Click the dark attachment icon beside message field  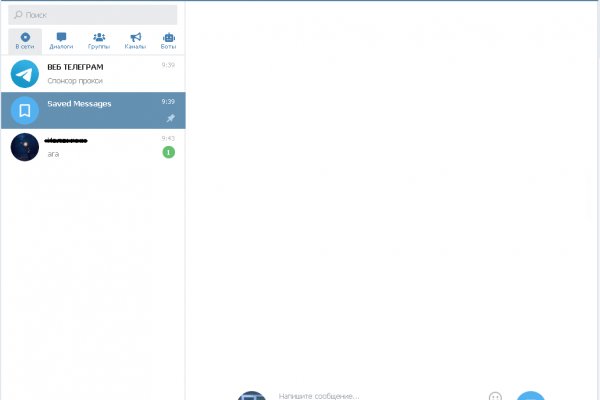(252, 396)
